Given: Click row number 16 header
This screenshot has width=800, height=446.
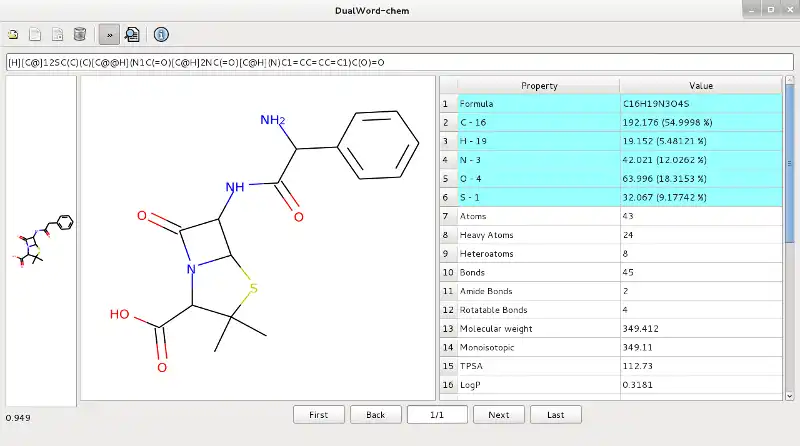Looking at the screenshot, I should [x=448, y=385].
